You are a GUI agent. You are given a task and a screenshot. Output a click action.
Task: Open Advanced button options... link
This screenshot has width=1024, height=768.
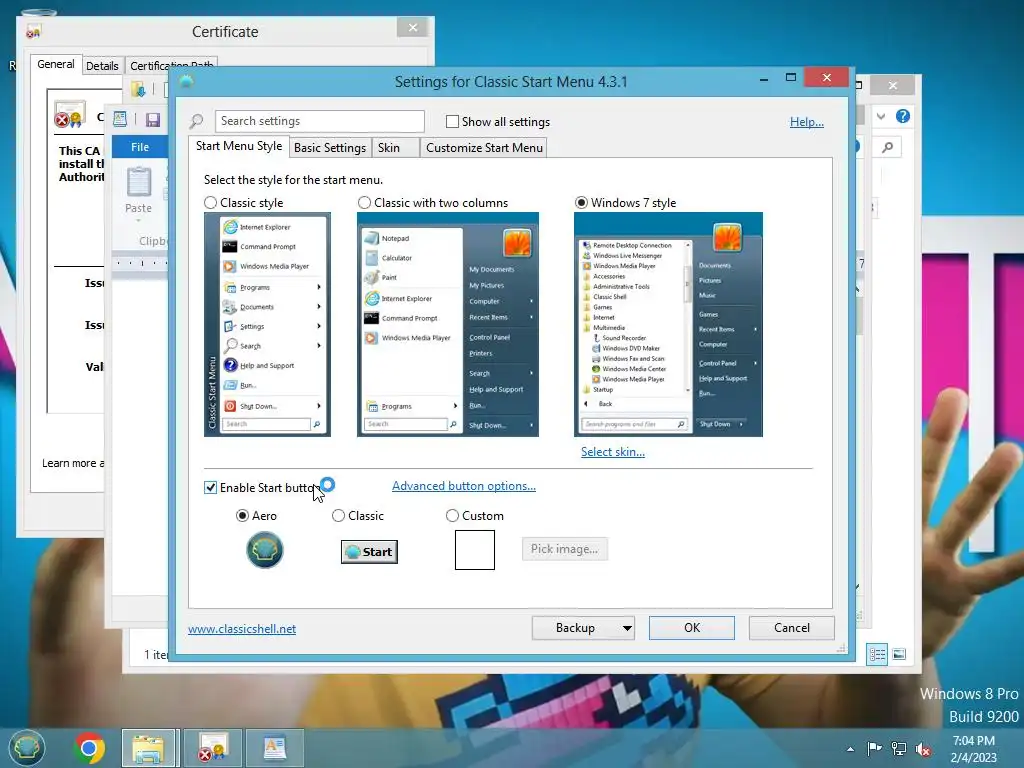(464, 486)
